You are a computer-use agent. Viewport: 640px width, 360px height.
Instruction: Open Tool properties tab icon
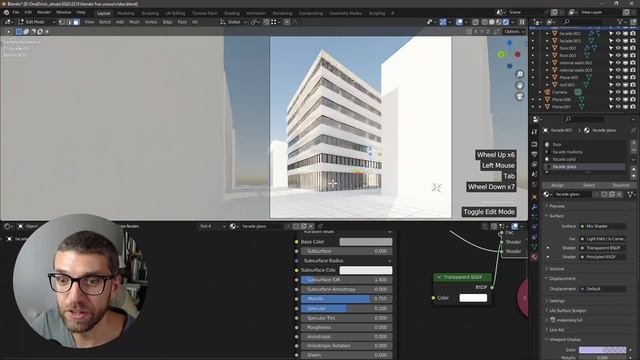(x=534, y=132)
